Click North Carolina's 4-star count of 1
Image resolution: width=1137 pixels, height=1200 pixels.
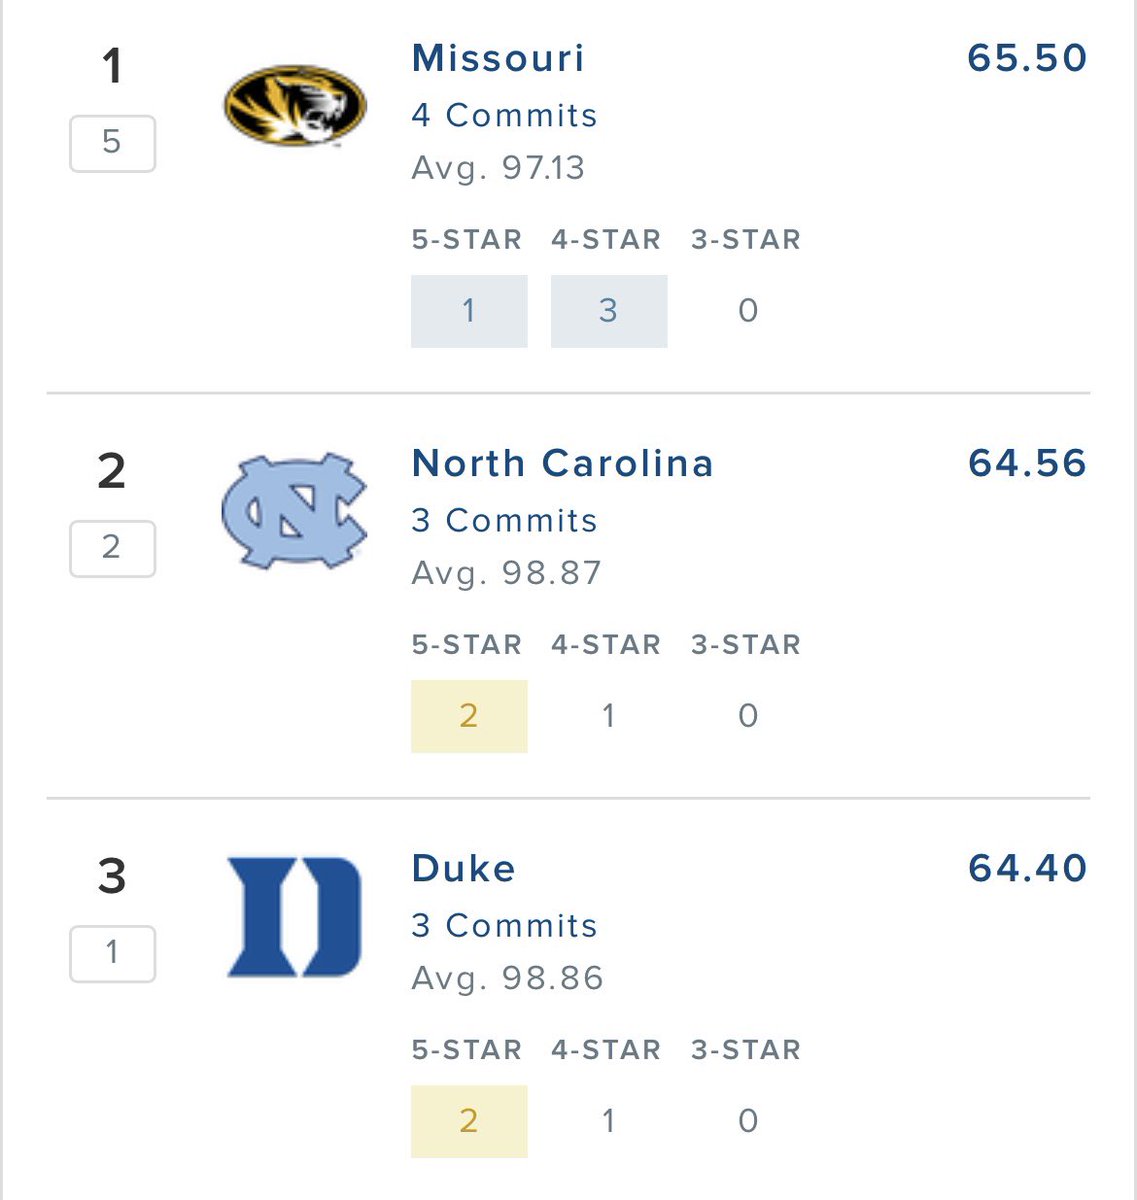[x=609, y=716]
